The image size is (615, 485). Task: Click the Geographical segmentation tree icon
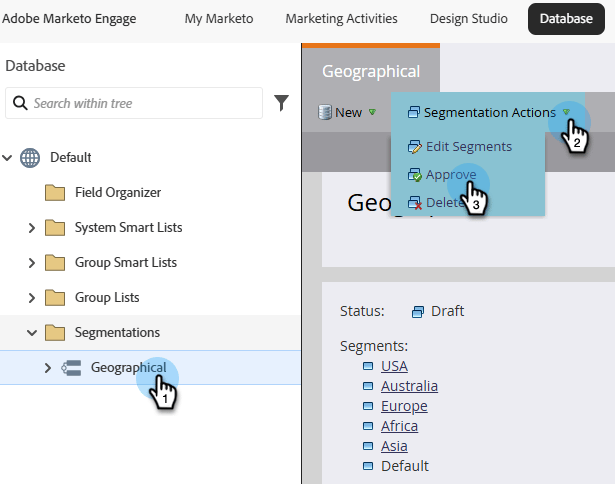[71, 367]
